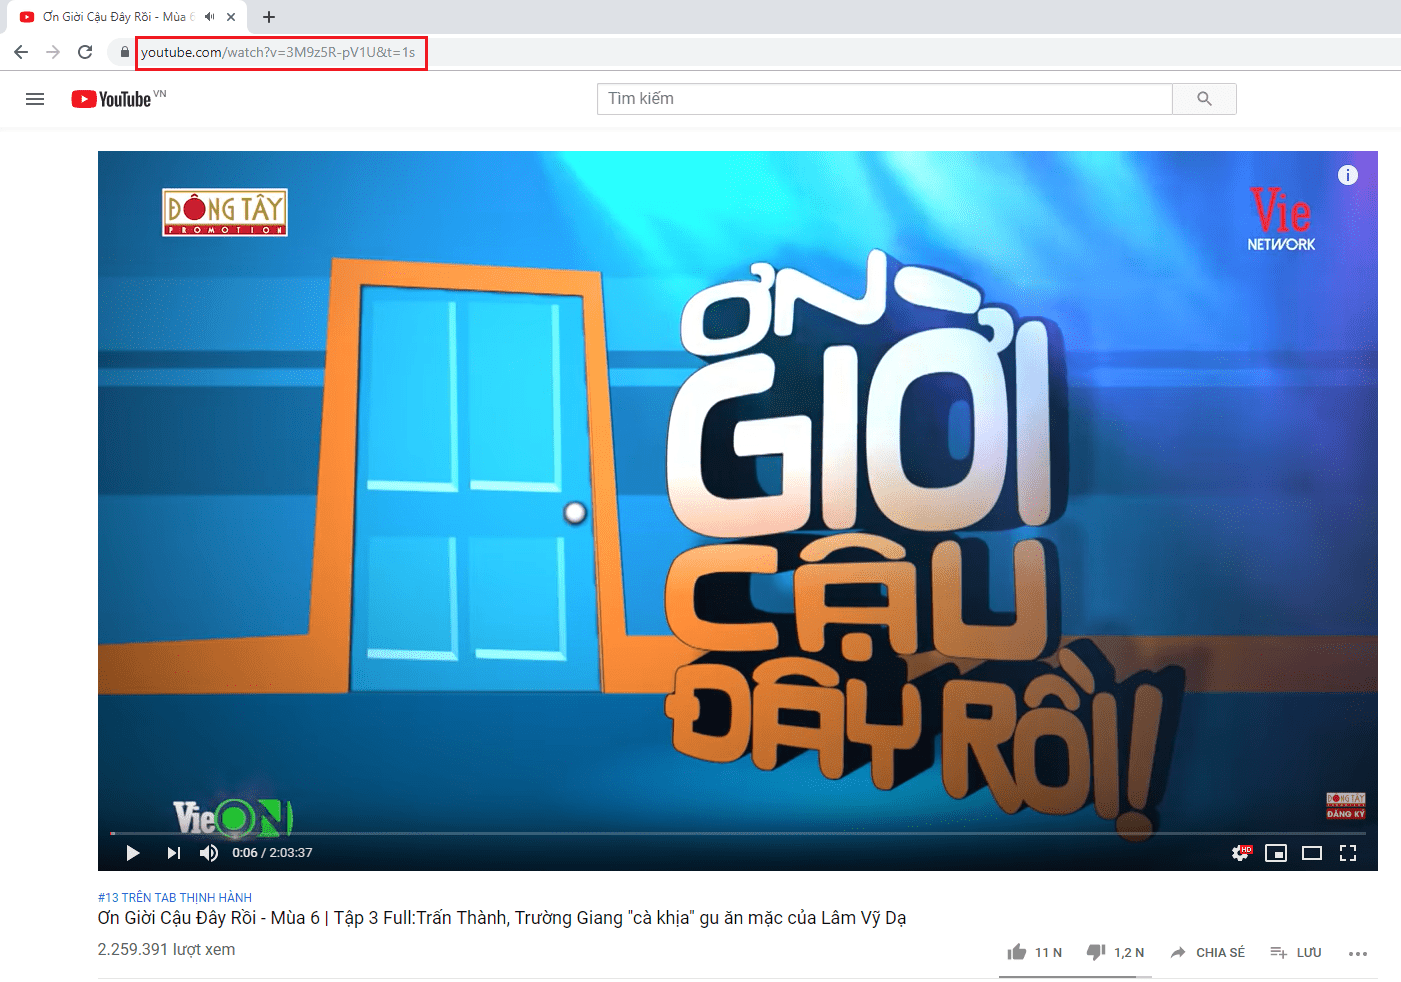Open video settings gear
The image size is (1401, 982).
1240,853
